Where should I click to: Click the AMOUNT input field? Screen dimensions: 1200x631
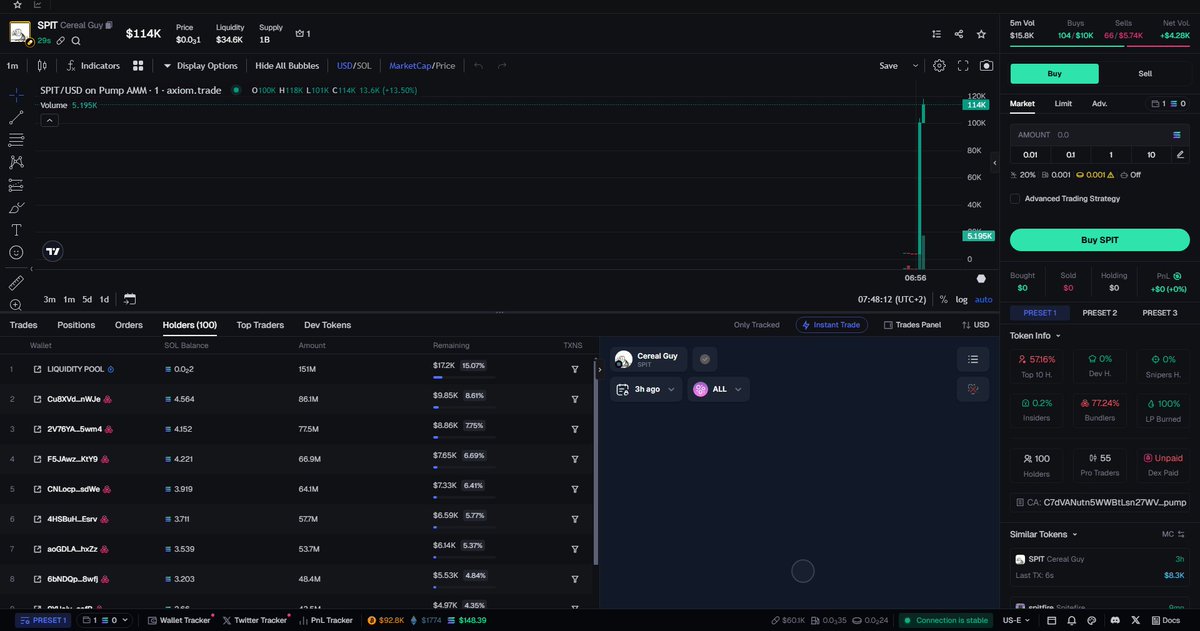click(1099, 134)
